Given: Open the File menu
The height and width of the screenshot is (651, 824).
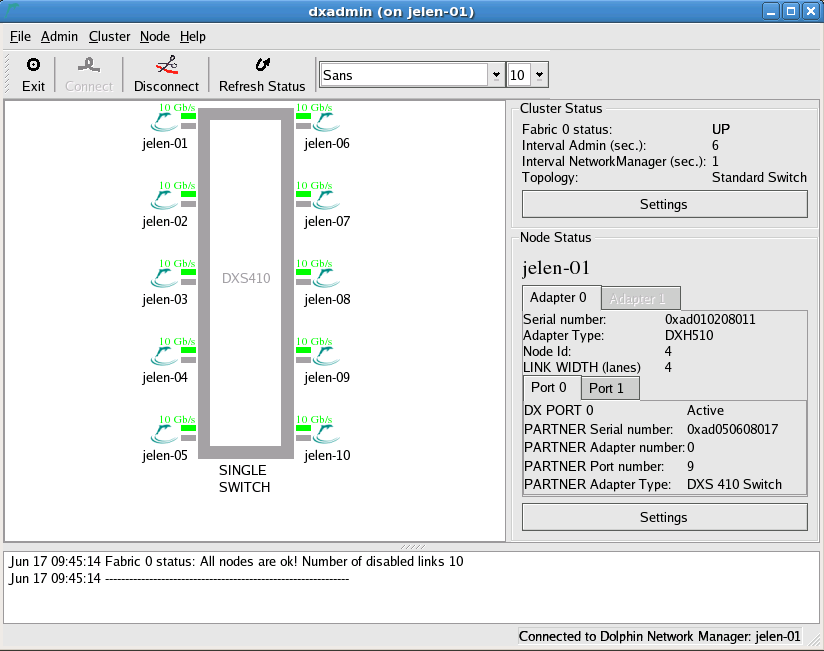Looking at the screenshot, I should coord(20,37).
